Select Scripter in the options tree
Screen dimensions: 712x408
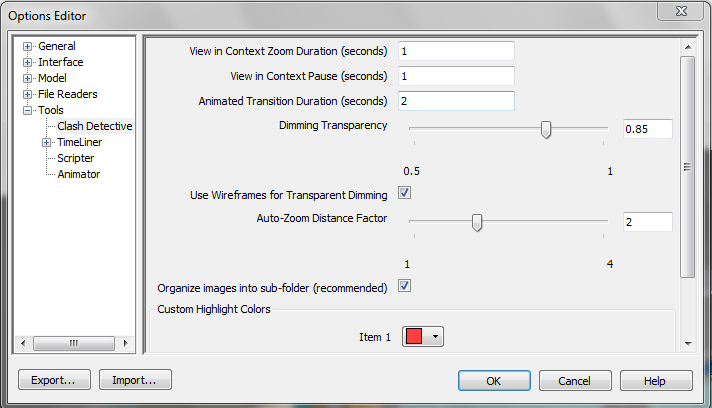[76, 159]
